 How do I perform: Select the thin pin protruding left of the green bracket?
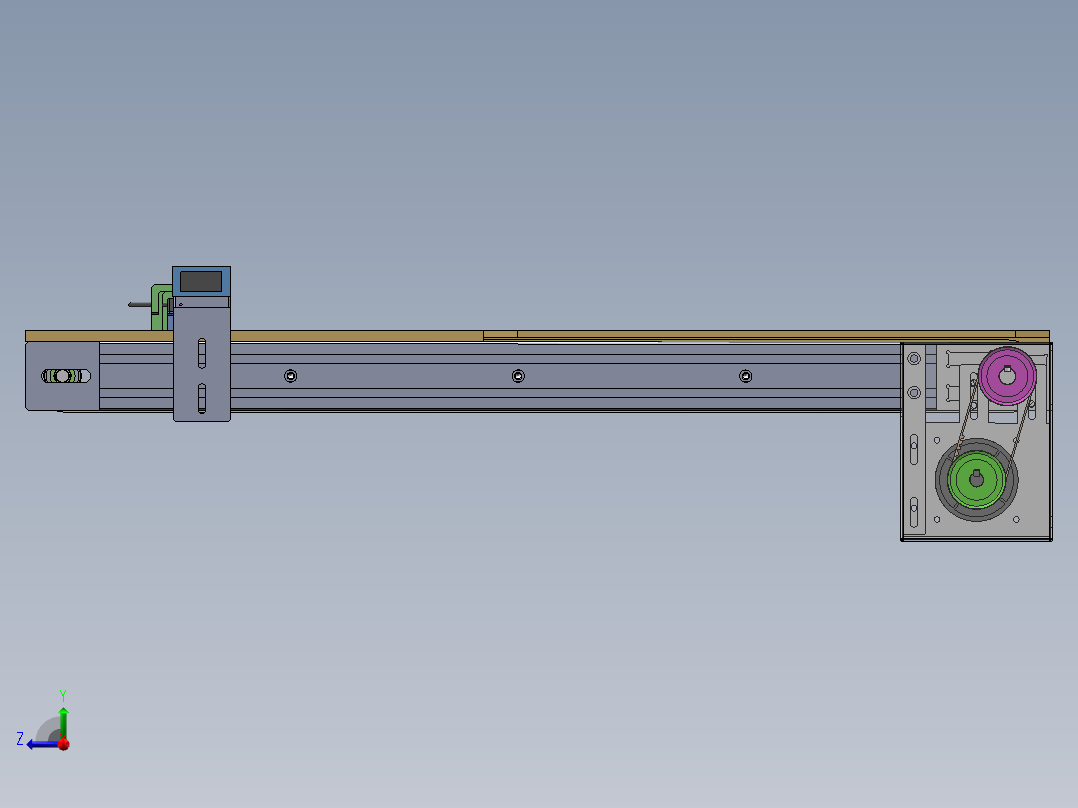[140, 305]
